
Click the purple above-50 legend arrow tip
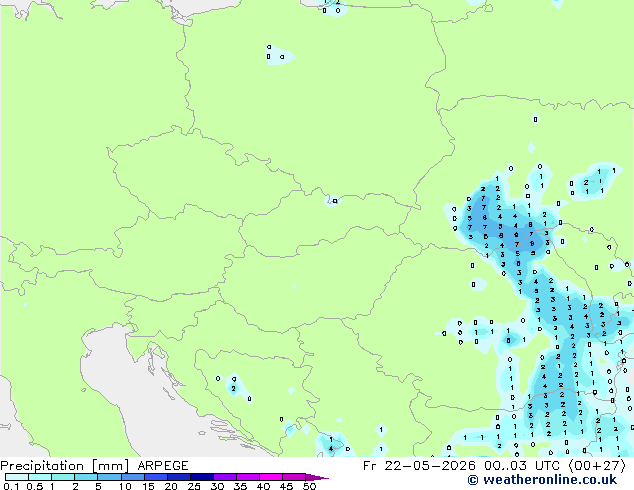[x=317, y=477]
